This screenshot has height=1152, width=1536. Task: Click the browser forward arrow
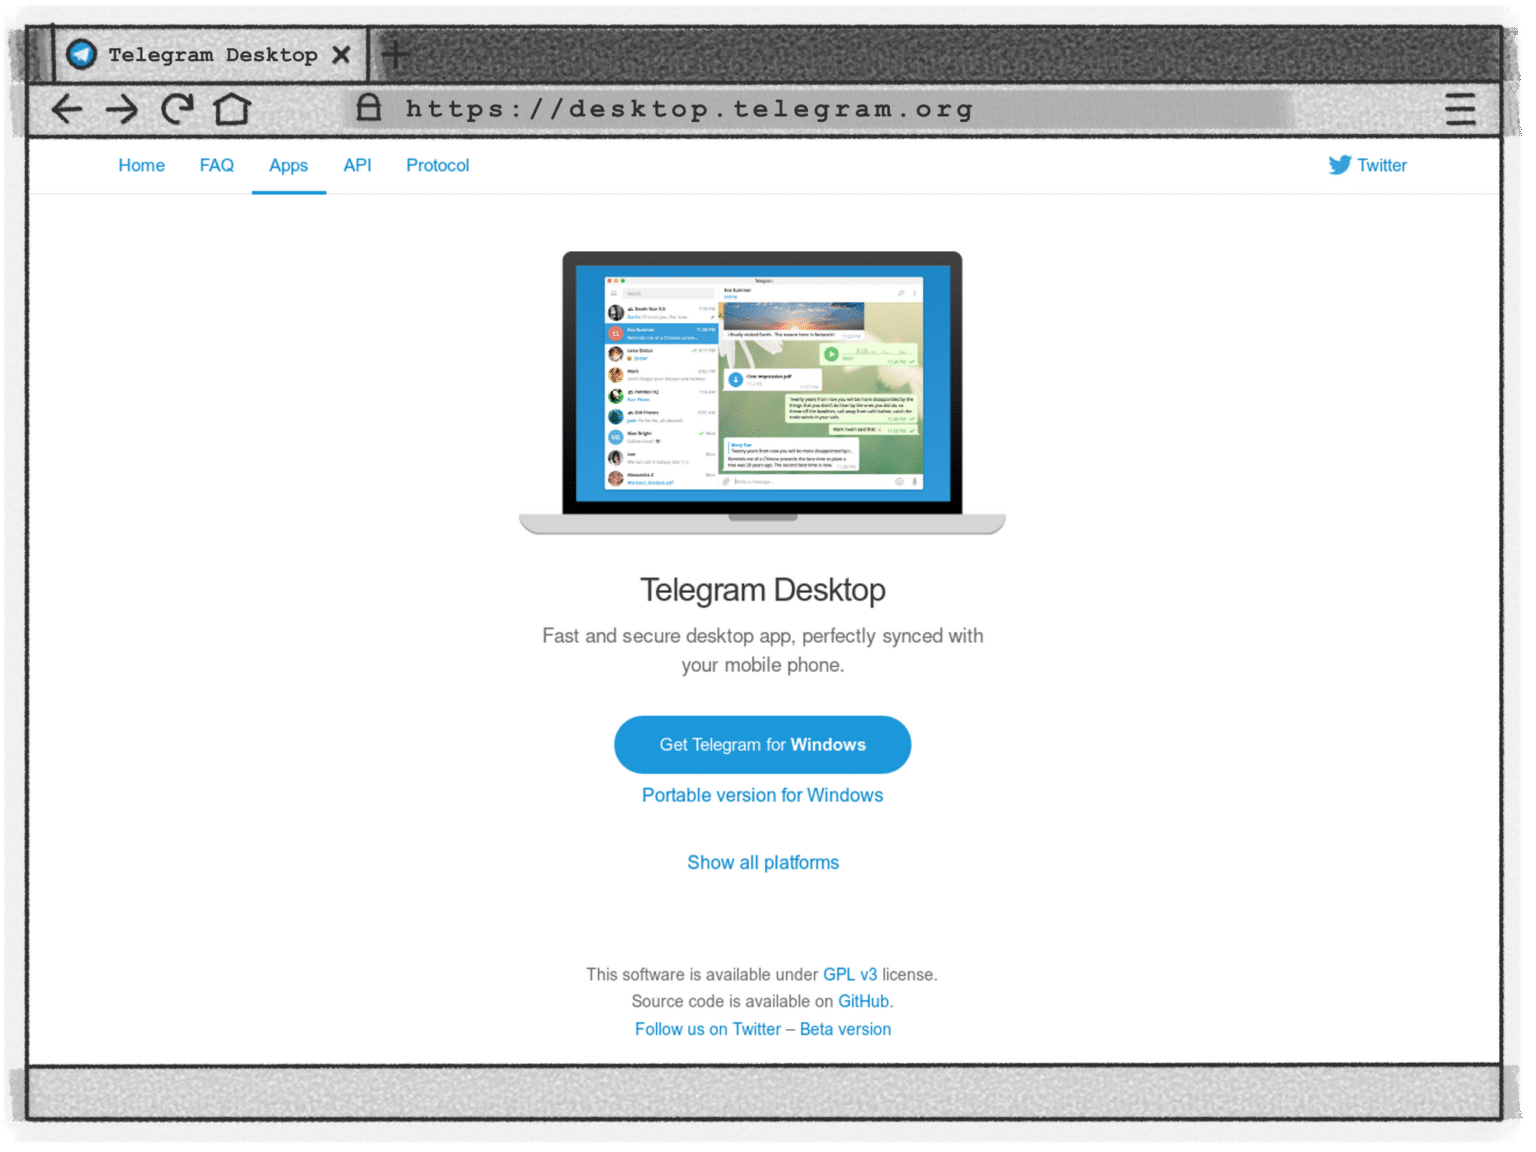pos(122,109)
